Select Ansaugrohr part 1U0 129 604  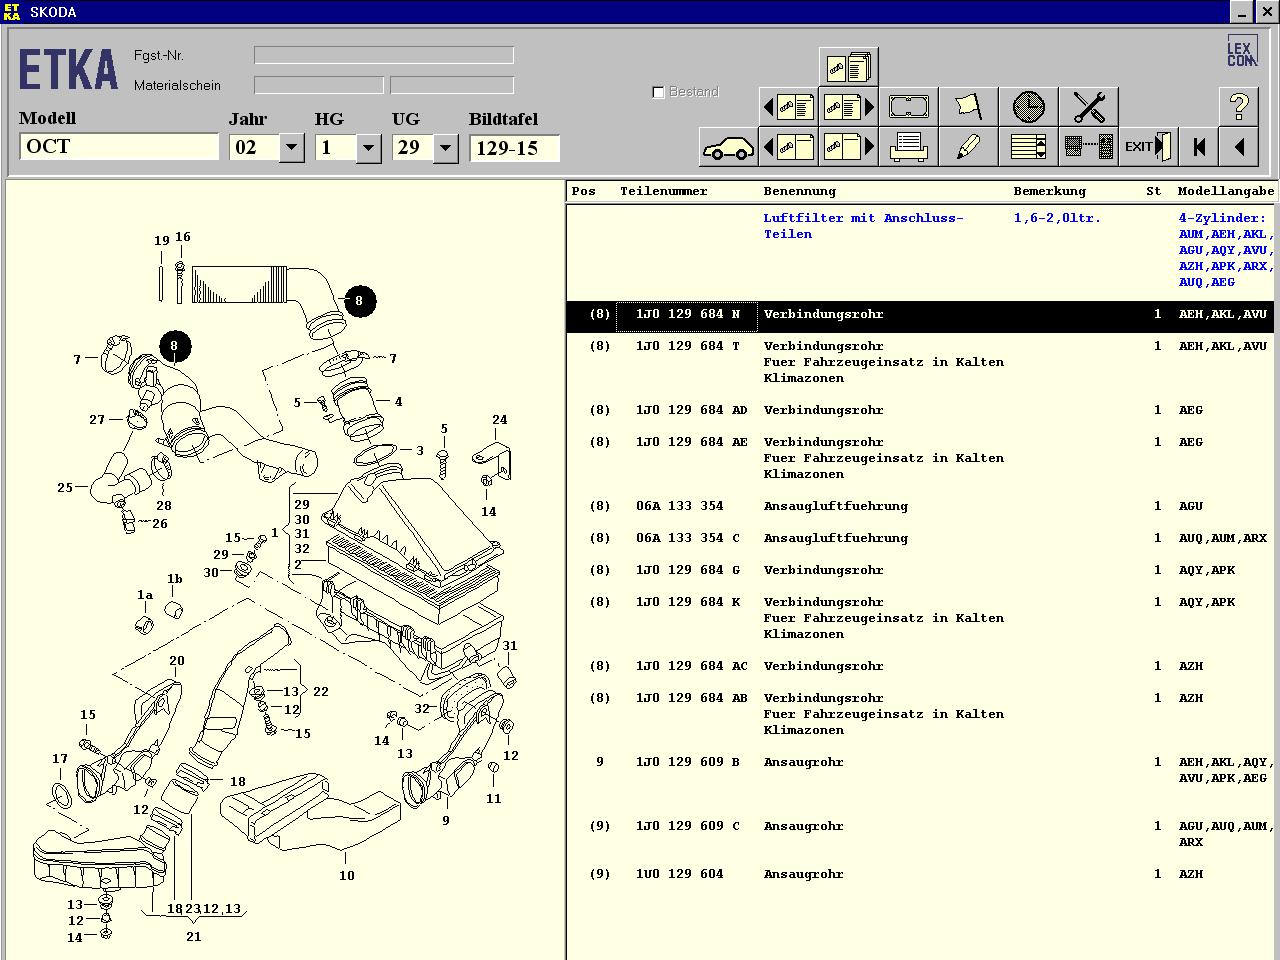click(679, 874)
